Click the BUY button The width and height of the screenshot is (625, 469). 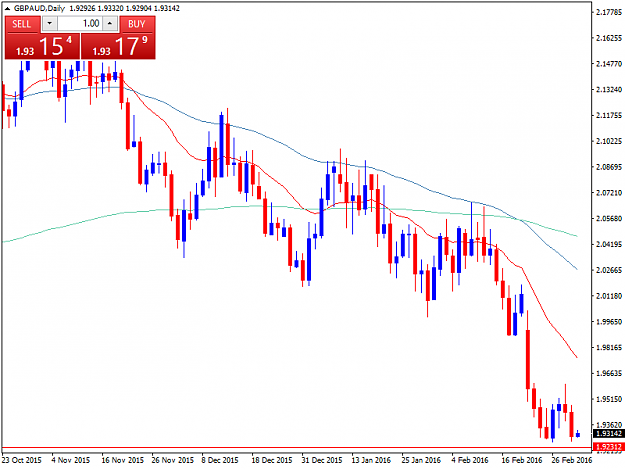click(137, 24)
